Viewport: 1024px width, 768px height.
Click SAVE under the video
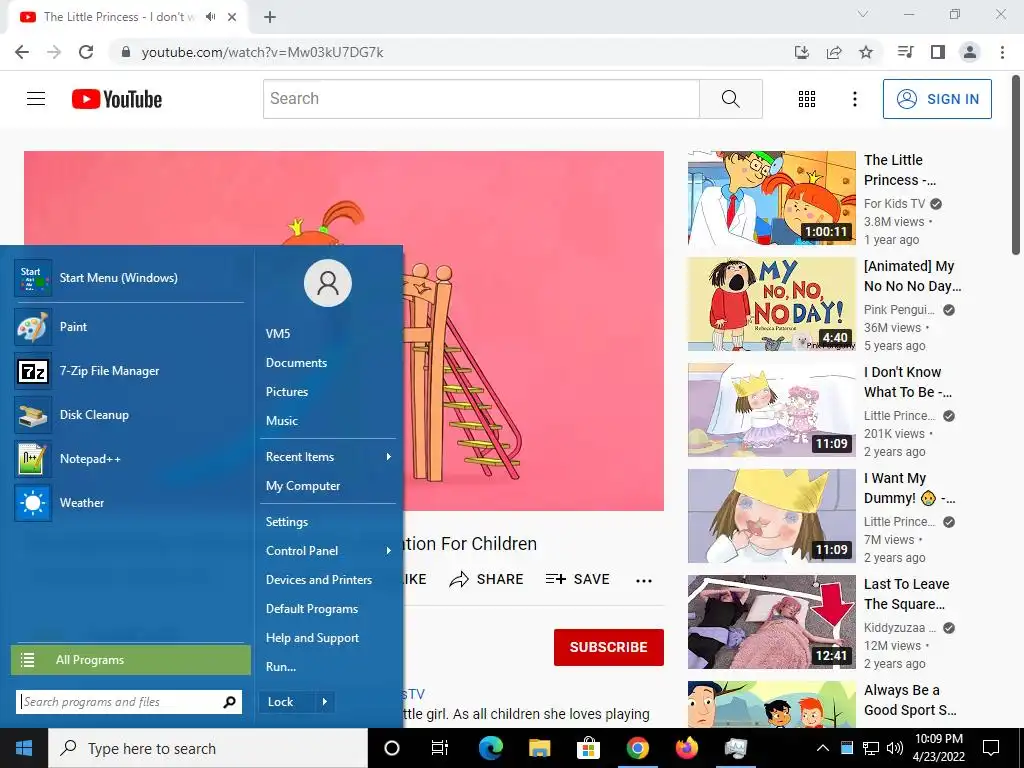click(577, 579)
